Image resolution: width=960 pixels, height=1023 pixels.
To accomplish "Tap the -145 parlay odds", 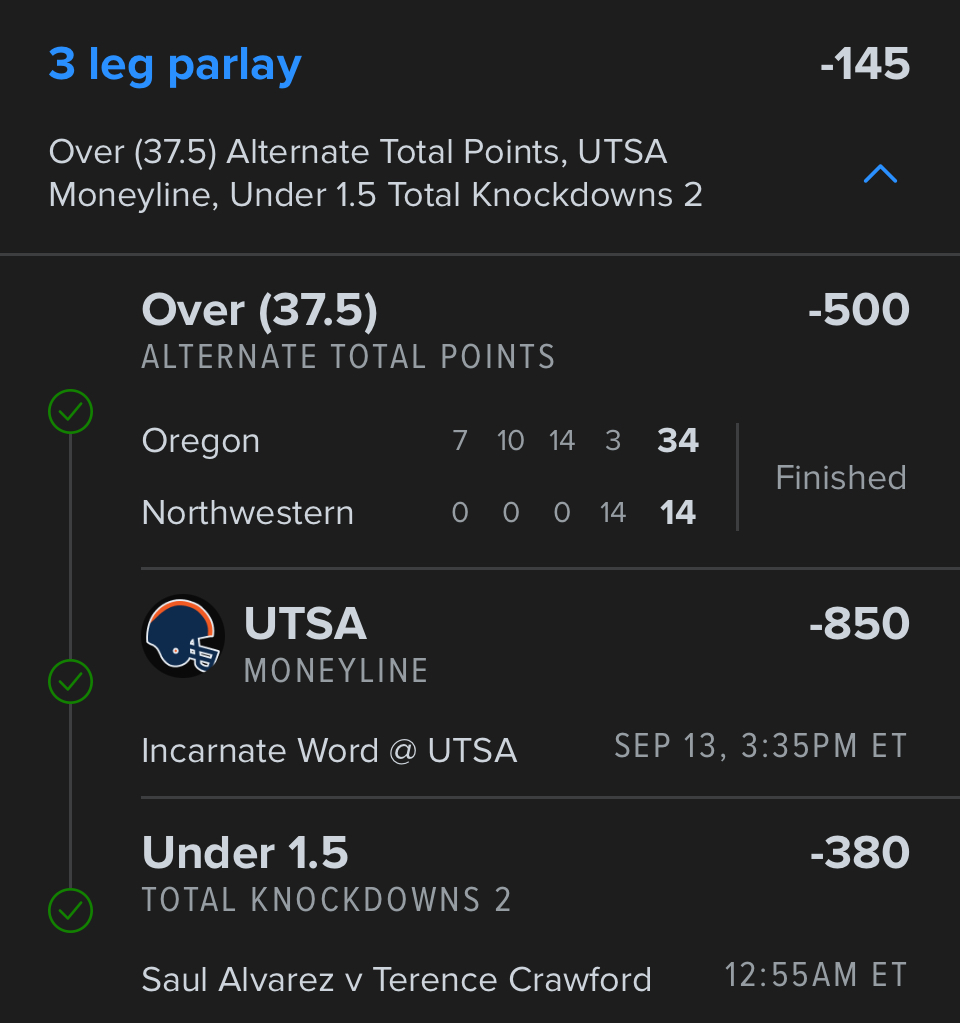I will [x=864, y=66].
